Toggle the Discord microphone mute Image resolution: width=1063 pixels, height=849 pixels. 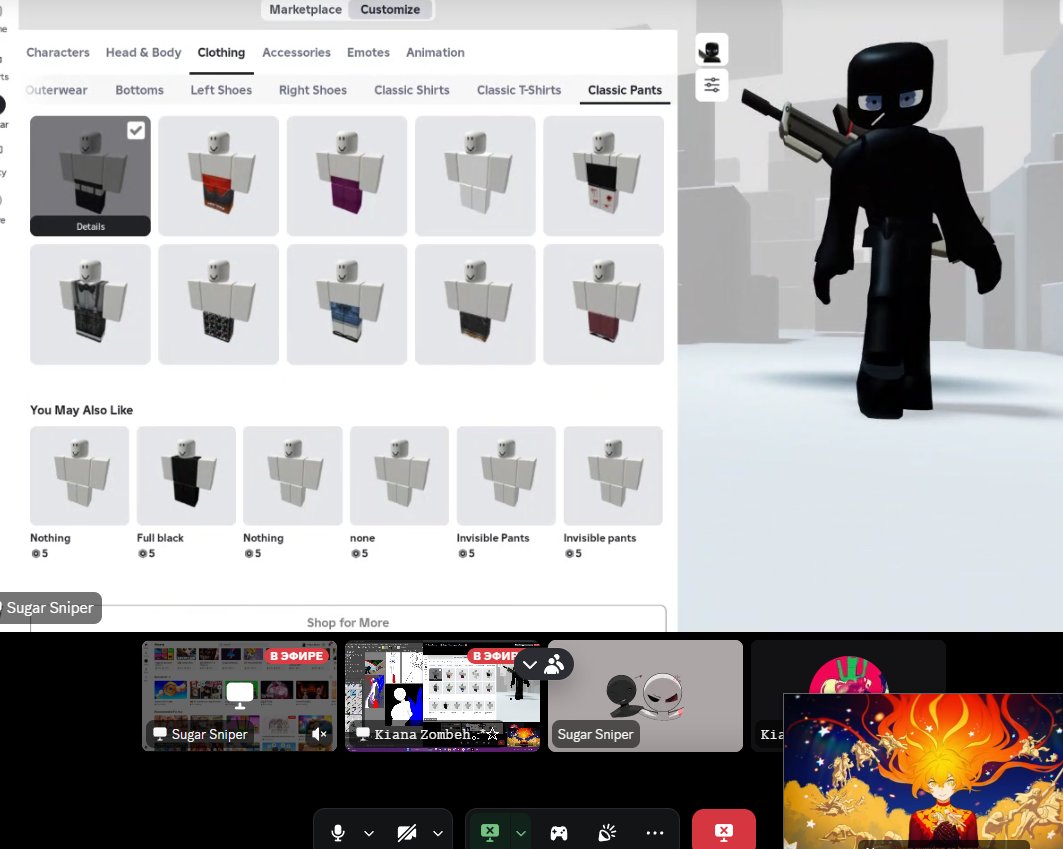(338, 833)
